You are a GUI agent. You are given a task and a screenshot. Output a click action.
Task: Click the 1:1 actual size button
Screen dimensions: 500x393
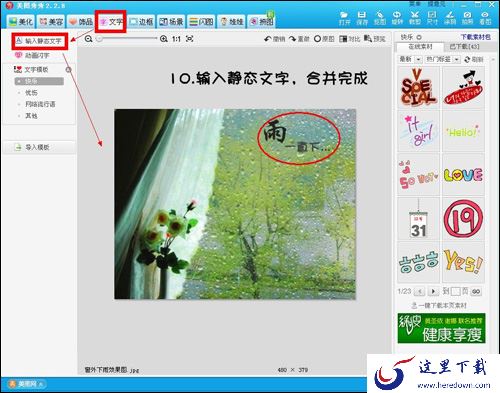tap(176, 39)
